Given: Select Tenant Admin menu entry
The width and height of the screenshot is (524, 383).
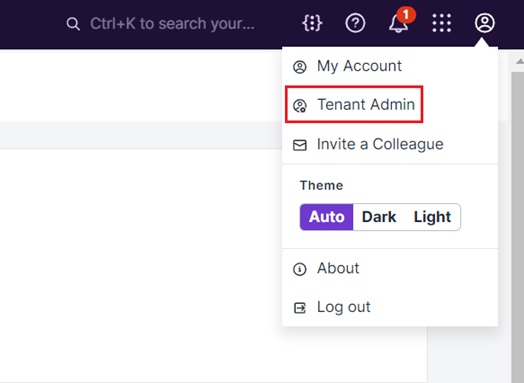Looking at the screenshot, I should coord(390,105).
